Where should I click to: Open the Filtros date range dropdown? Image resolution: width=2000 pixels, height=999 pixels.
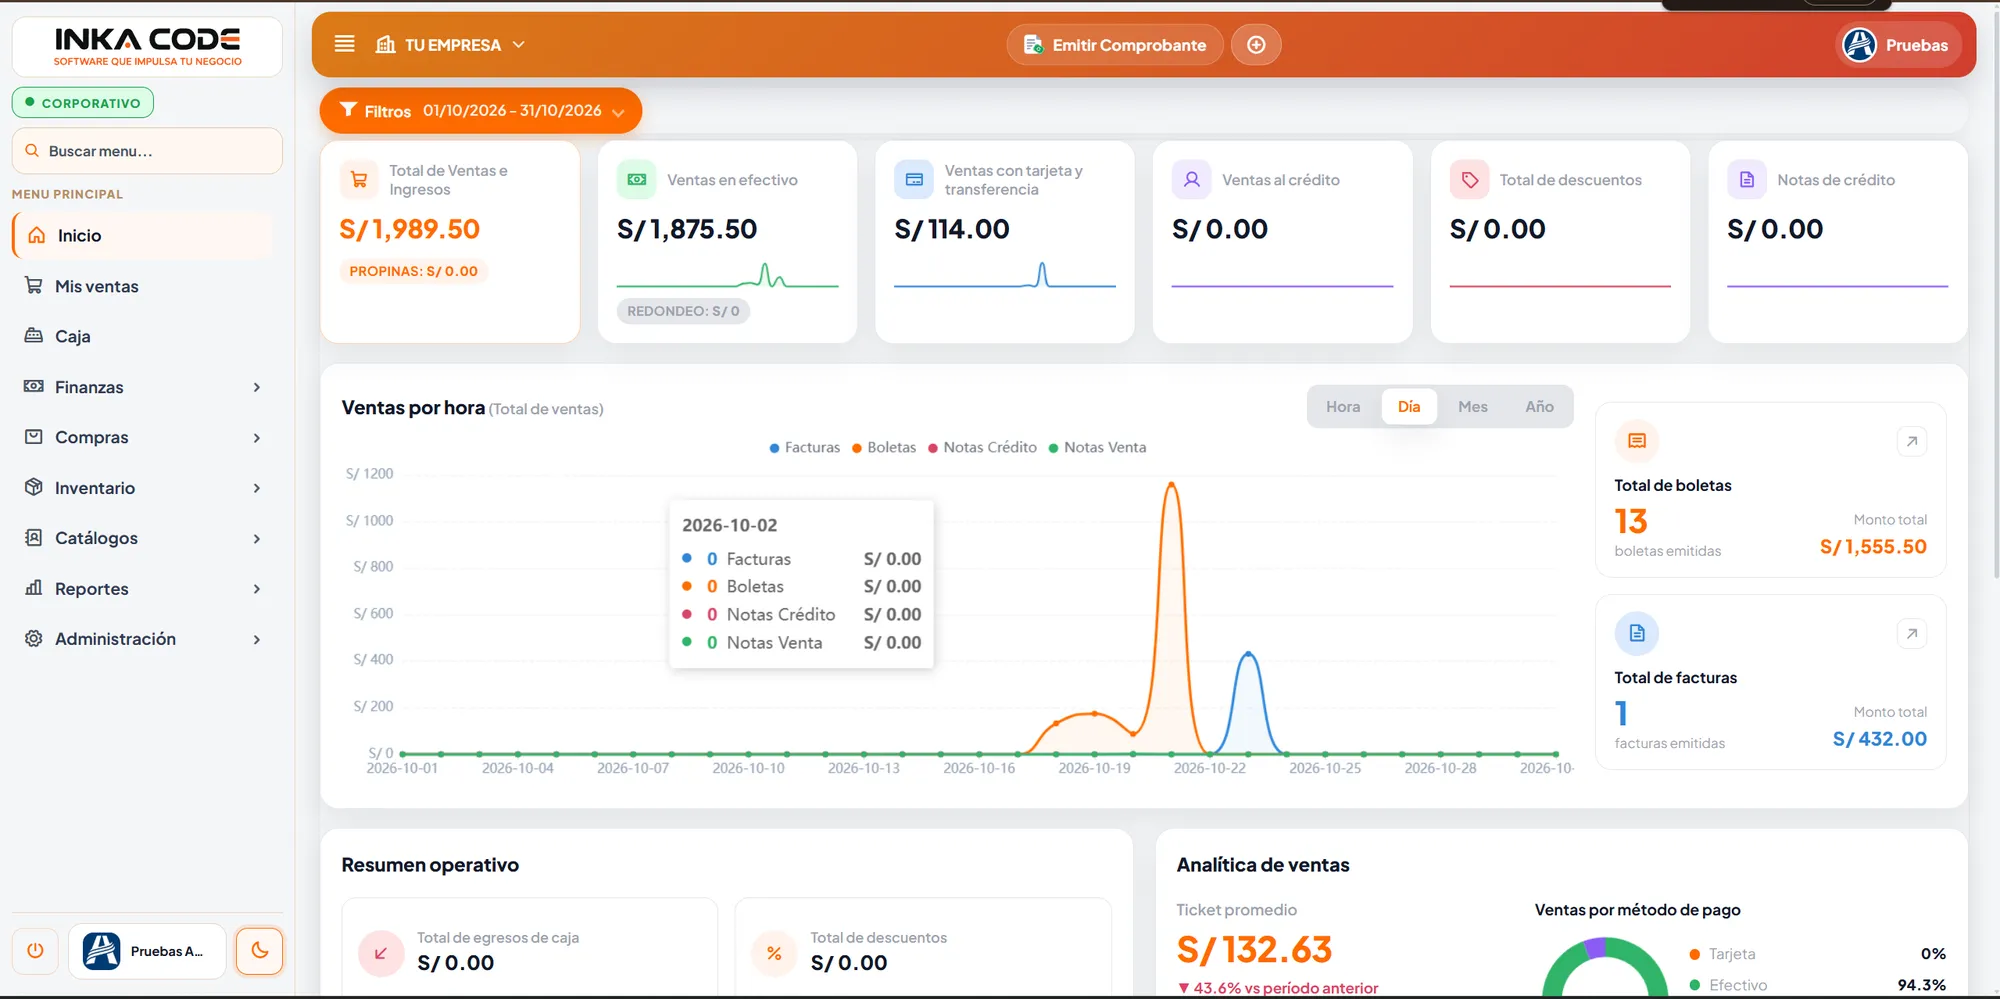tap(481, 111)
